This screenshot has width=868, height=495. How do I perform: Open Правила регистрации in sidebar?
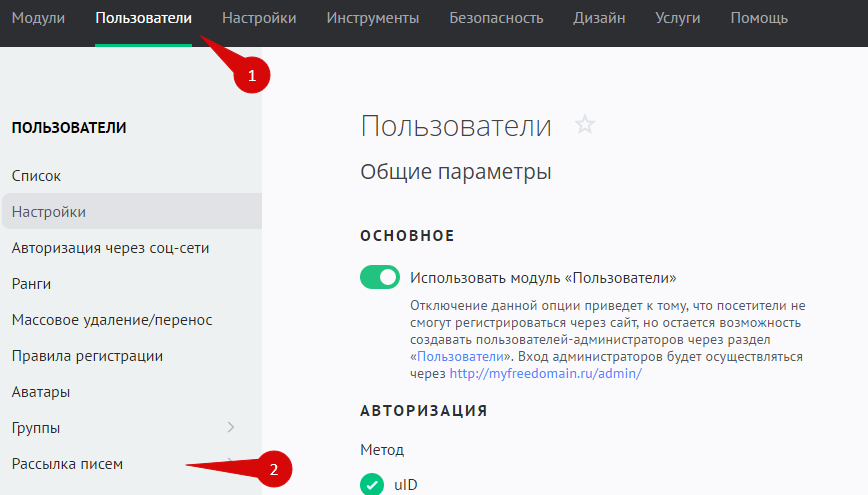pyautogui.click(x=87, y=356)
